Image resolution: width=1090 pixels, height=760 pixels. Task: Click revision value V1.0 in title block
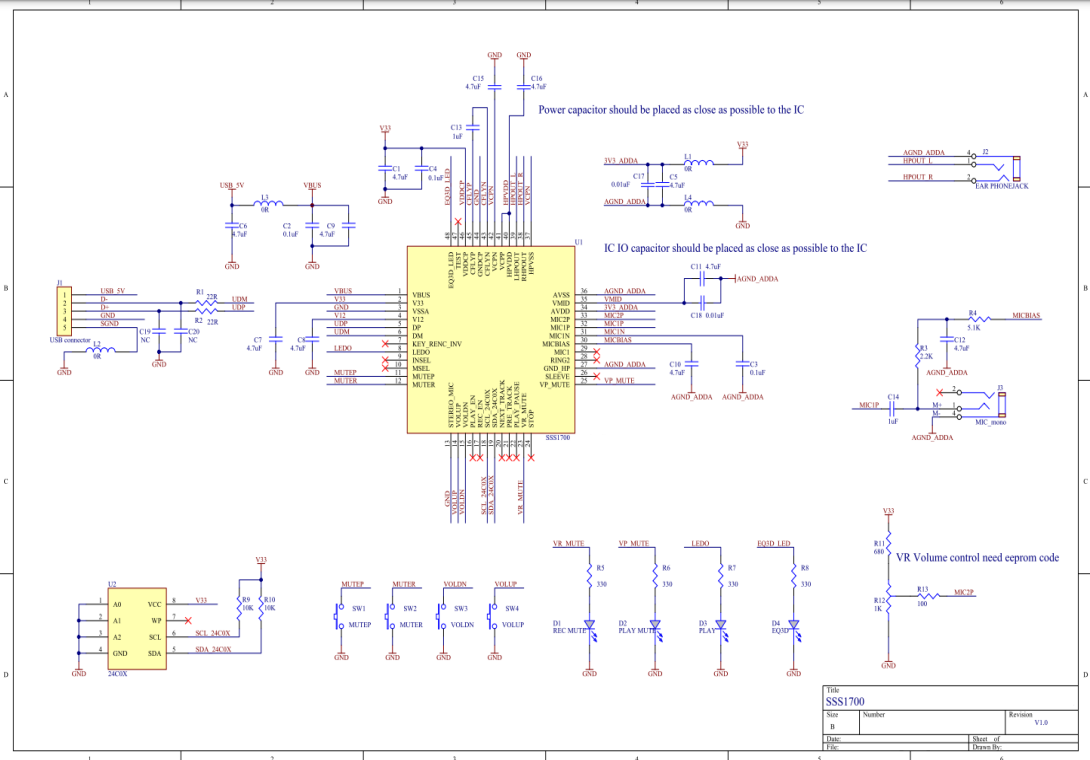(1041, 722)
